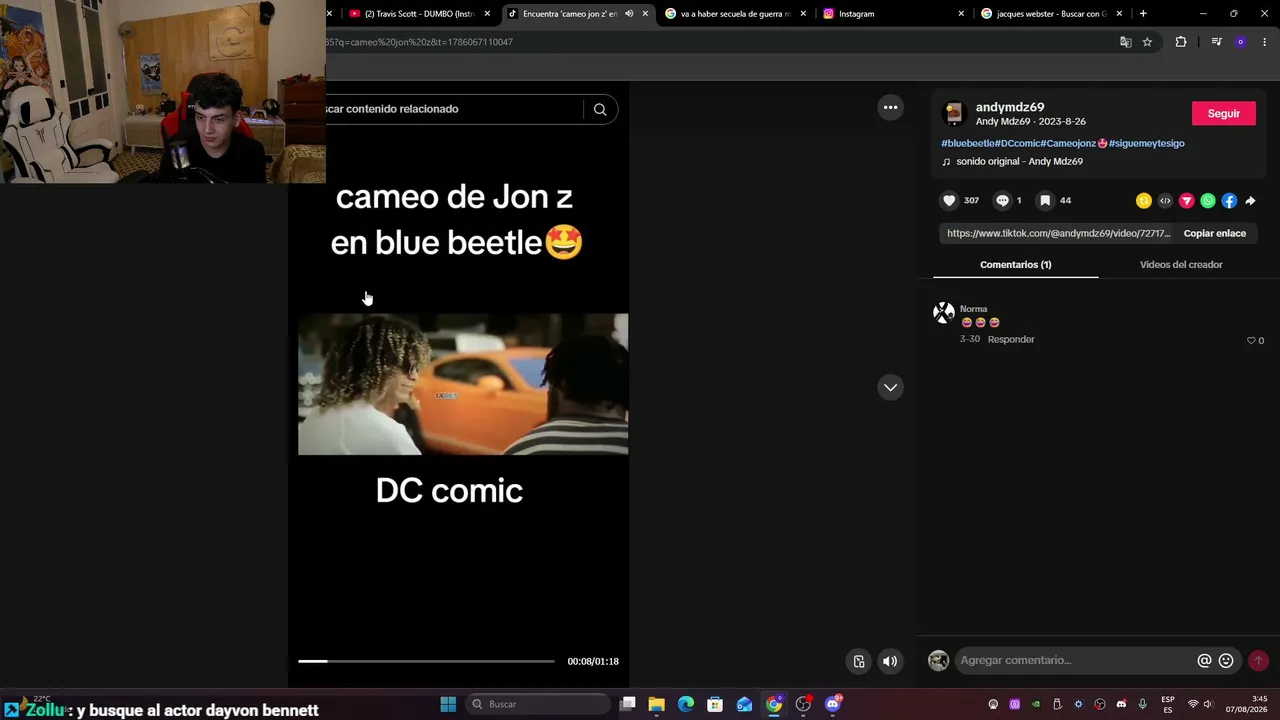Mention a user with the @ icon
Viewport: 1280px width, 720px height.
pos(1204,661)
